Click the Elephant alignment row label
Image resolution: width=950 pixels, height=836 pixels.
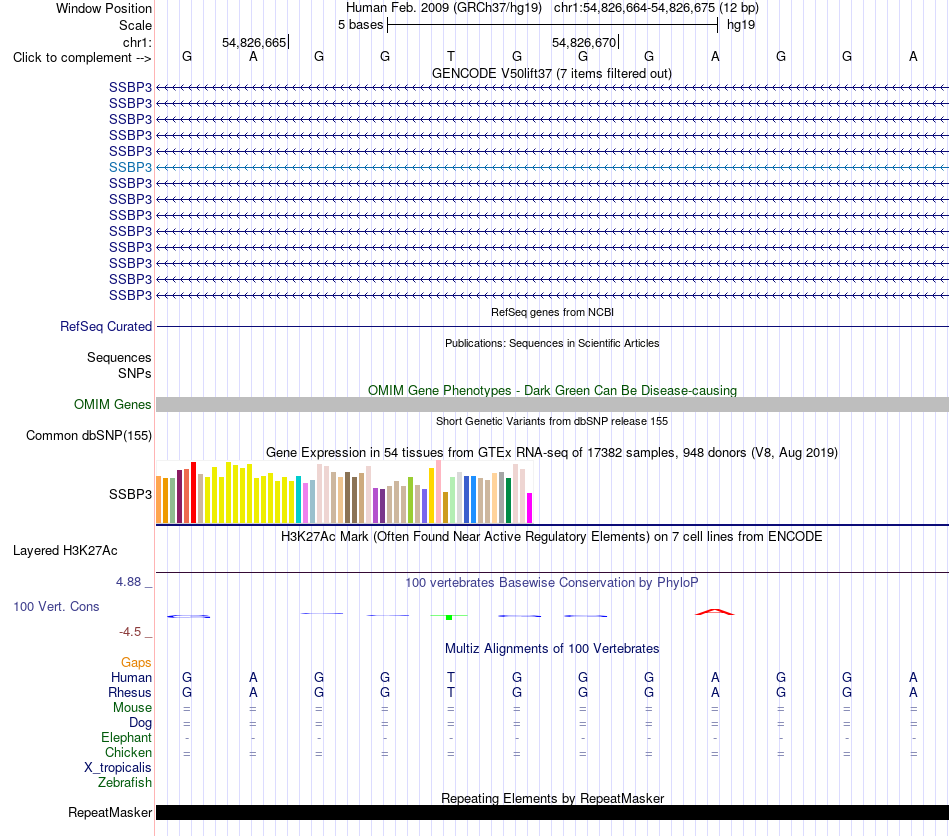[126, 737]
